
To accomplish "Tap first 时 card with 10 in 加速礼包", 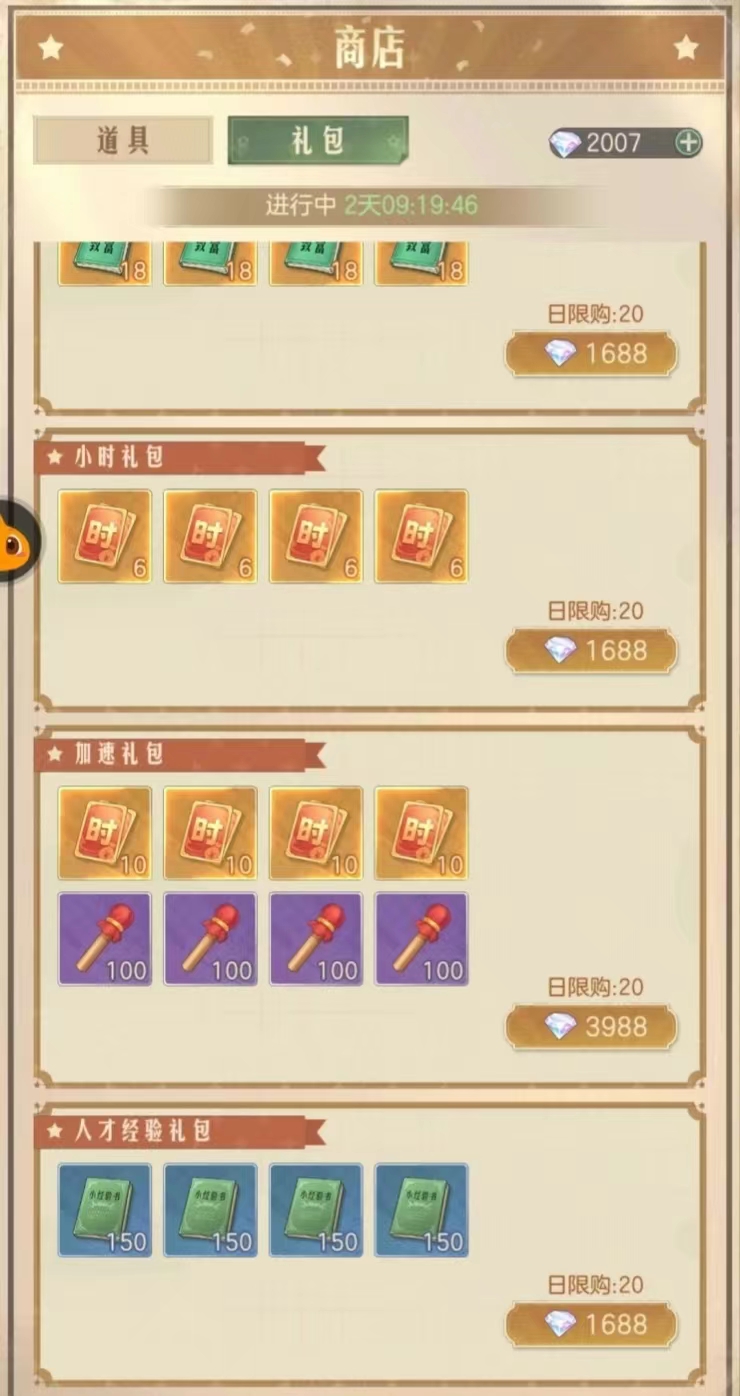I will tap(105, 833).
